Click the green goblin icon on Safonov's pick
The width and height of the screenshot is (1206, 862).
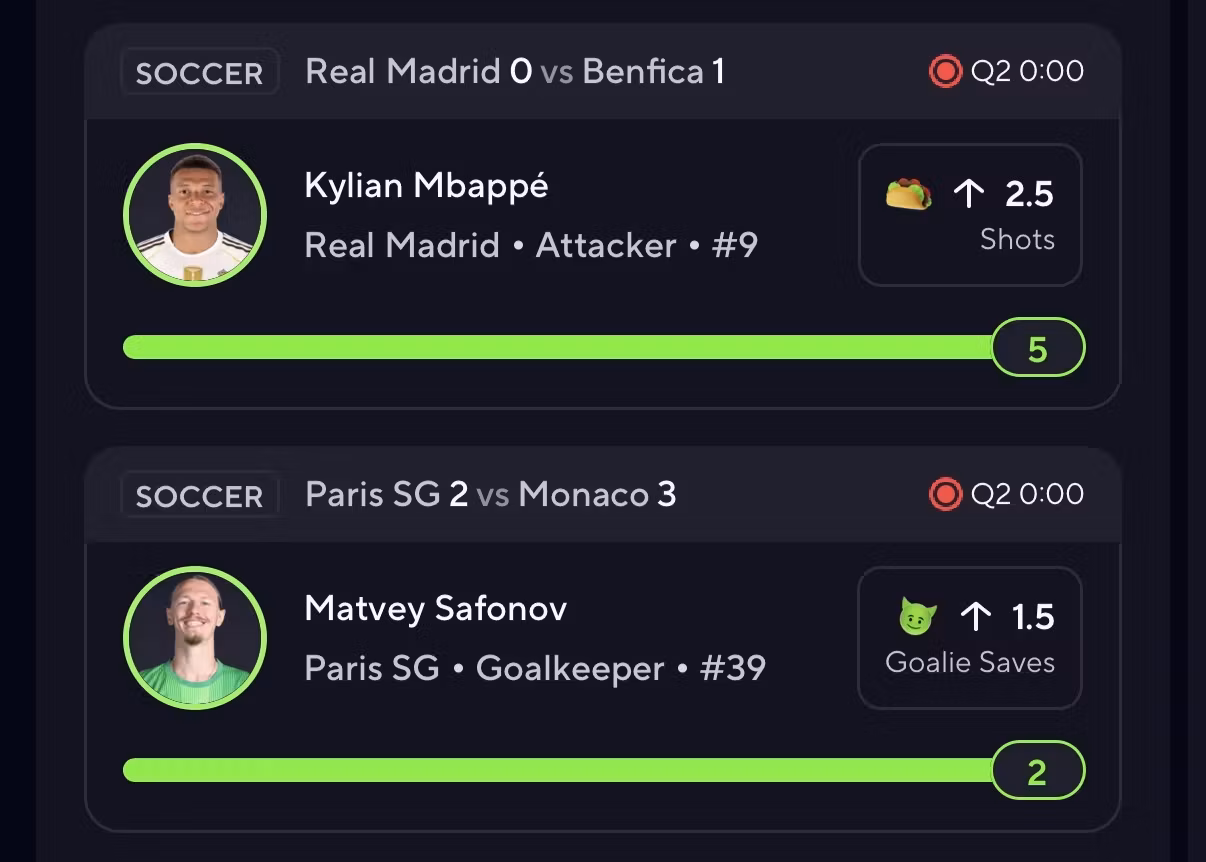click(x=916, y=617)
